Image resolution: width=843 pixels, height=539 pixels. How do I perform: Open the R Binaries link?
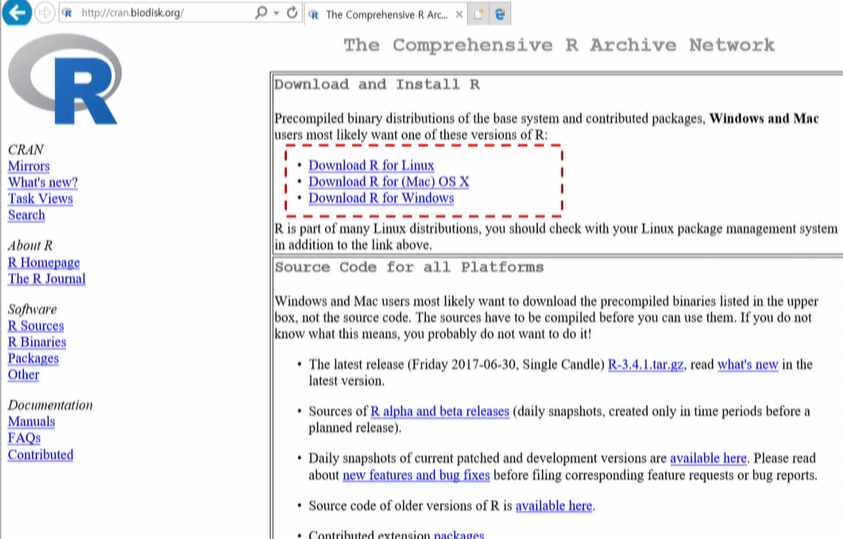[x=37, y=342]
